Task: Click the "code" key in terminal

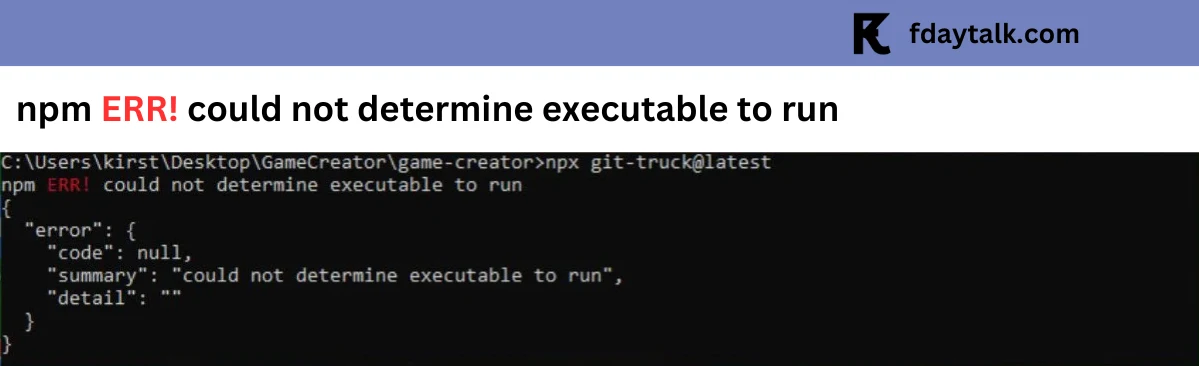Action: [80, 252]
